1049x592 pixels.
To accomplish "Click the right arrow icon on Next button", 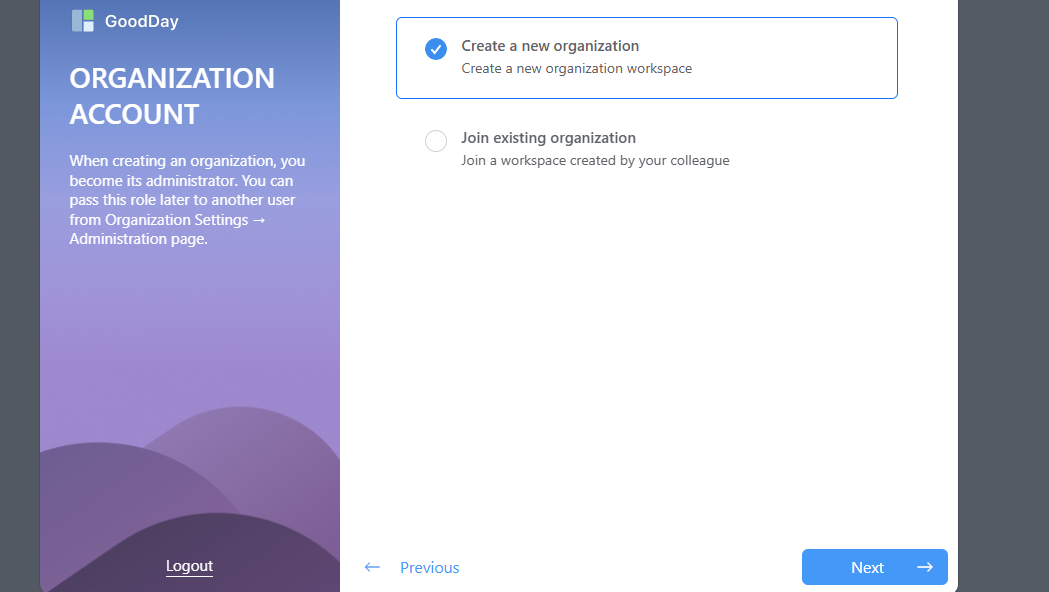I will [x=925, y=567].
